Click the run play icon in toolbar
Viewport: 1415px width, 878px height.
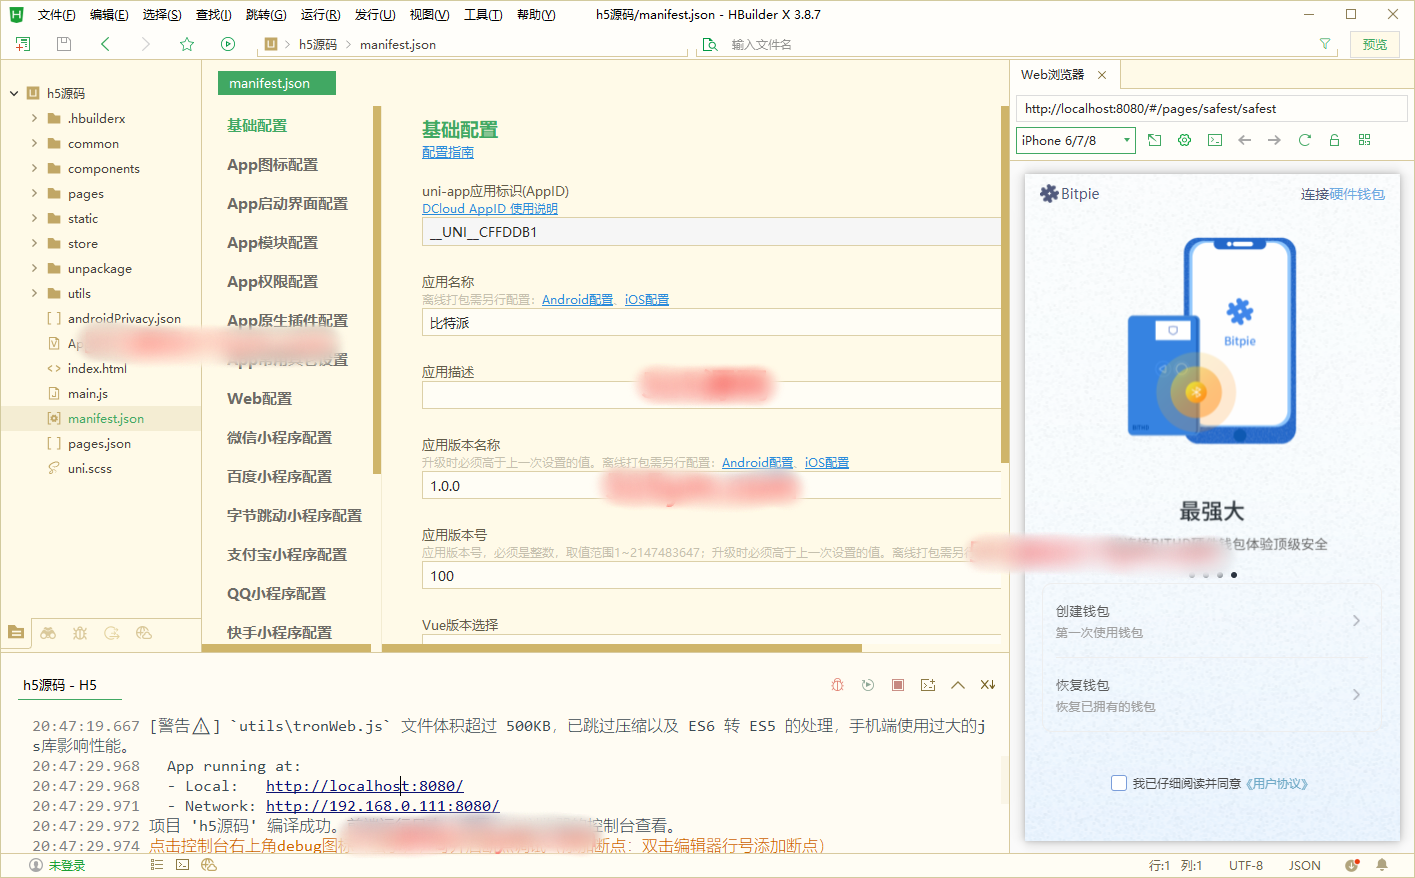point(228,44)
